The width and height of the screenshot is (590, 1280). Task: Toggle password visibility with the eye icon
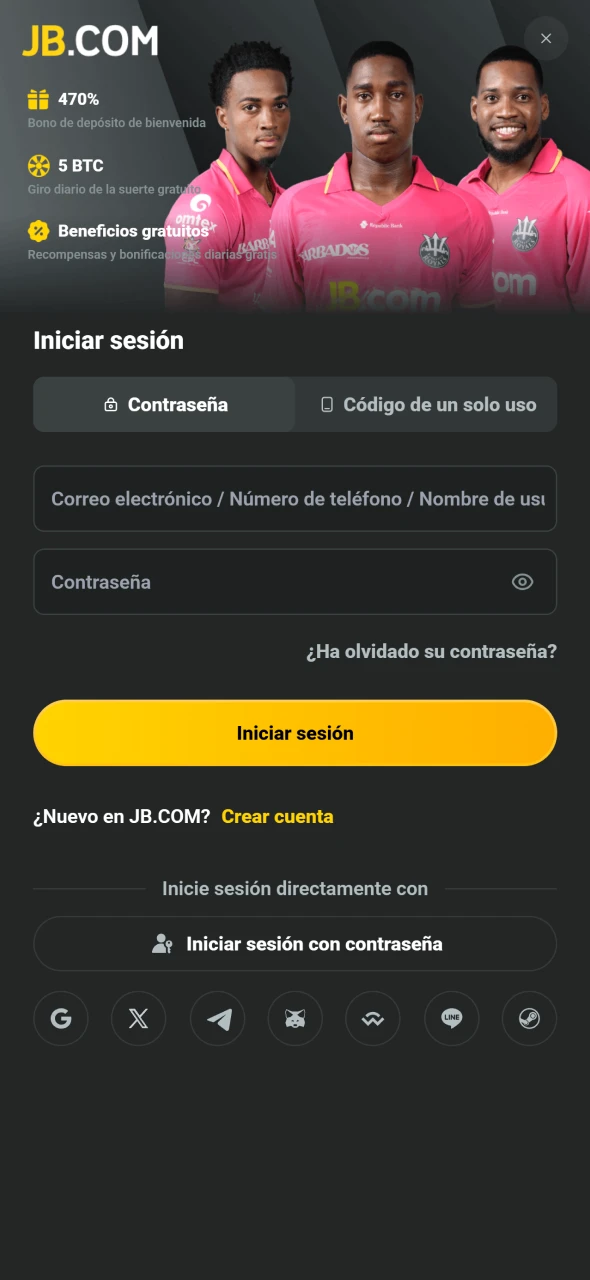522,581
